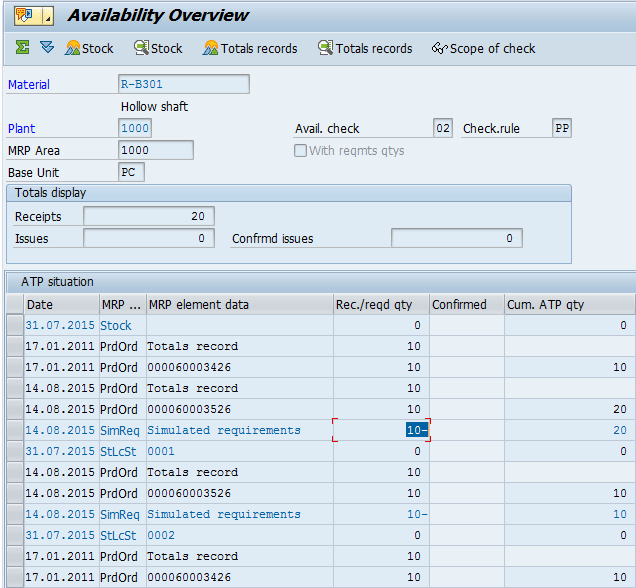Image resolution: width=636 pixels, height=588 pixels.
Task: Click the Material field containing R-B301
Action: [x=184, y=84]
